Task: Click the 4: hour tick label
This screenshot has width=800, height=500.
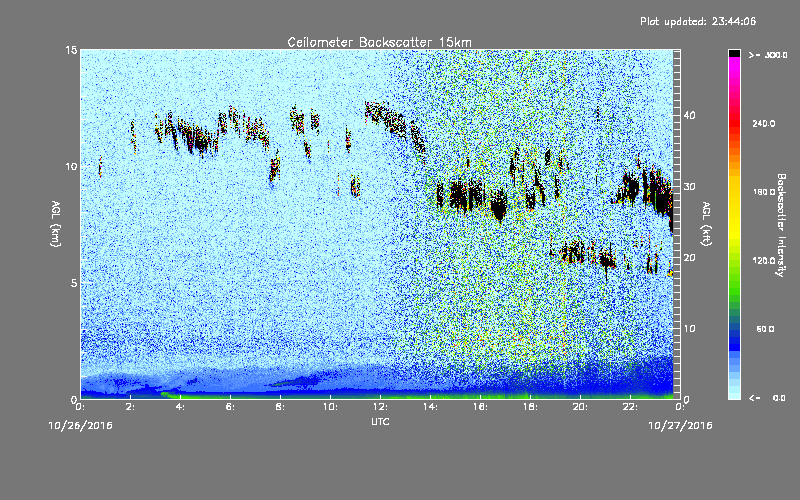Action: (x=181, y=407)
